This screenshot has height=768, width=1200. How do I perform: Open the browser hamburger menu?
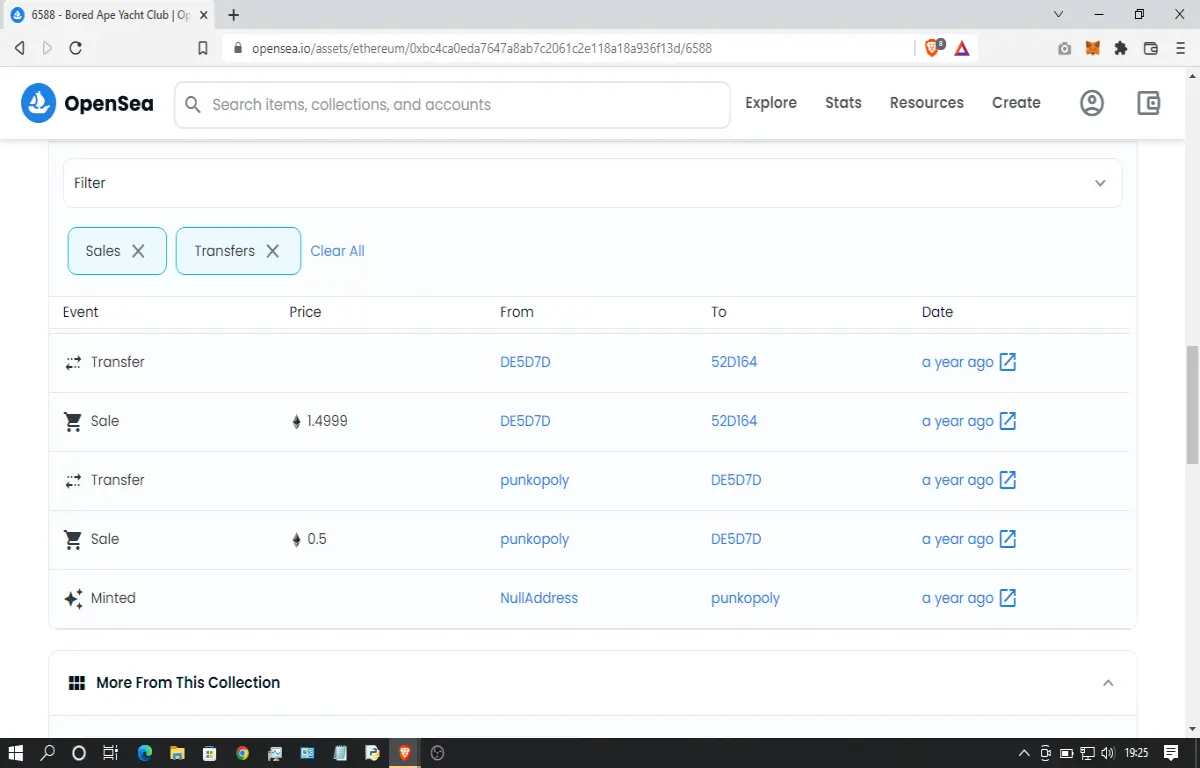[x=1180, y=48]
